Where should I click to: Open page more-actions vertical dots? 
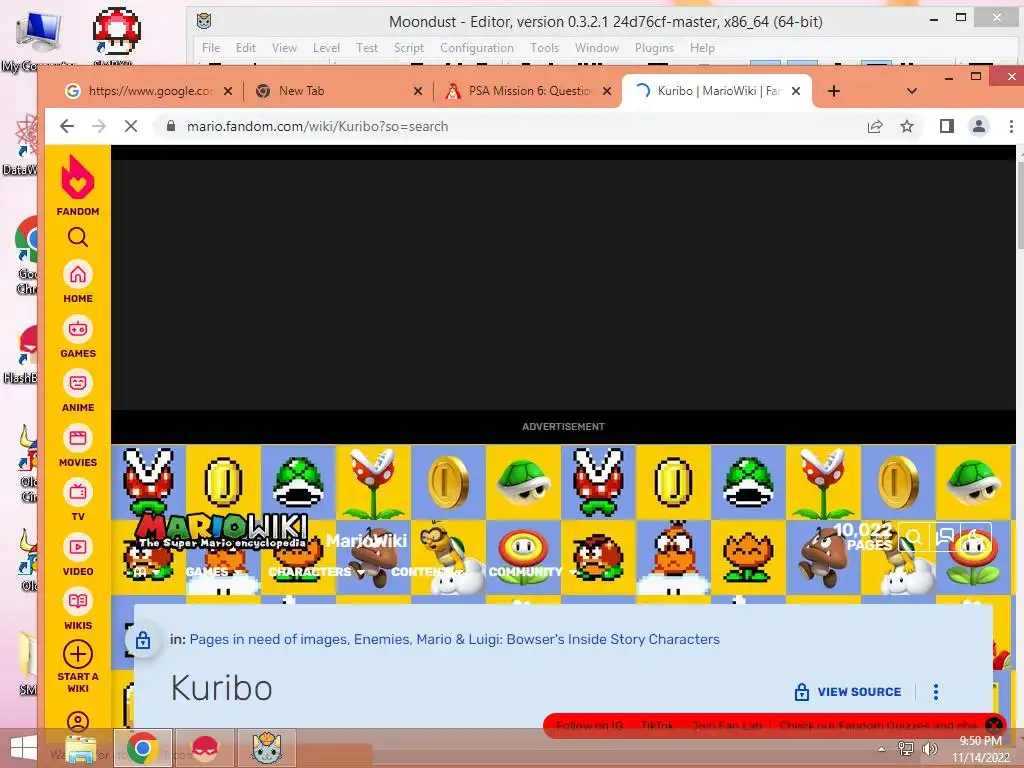[936, 692]
